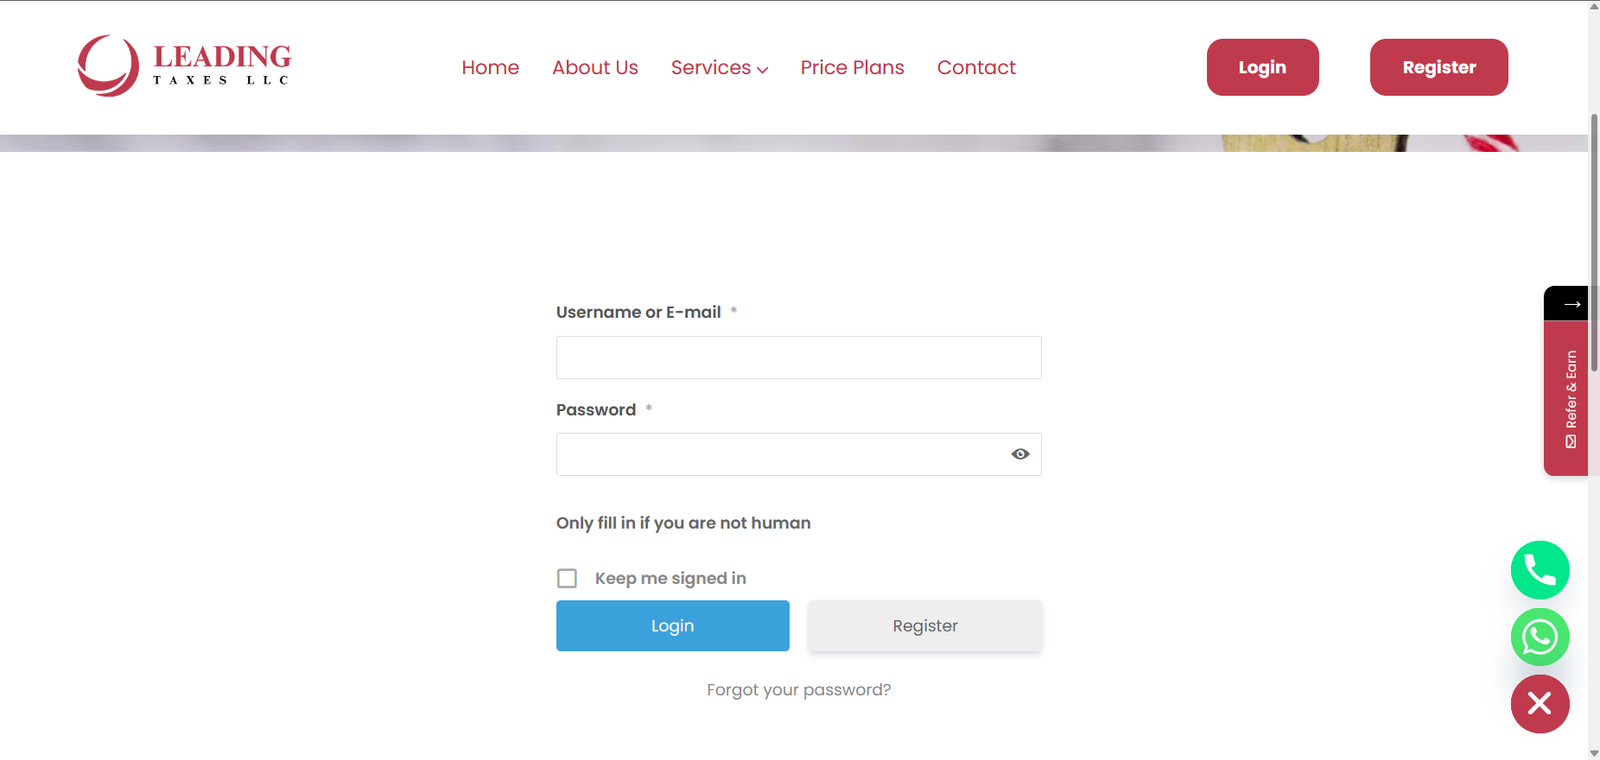Submit the form with blue Login button

click(x=672, y=626)
